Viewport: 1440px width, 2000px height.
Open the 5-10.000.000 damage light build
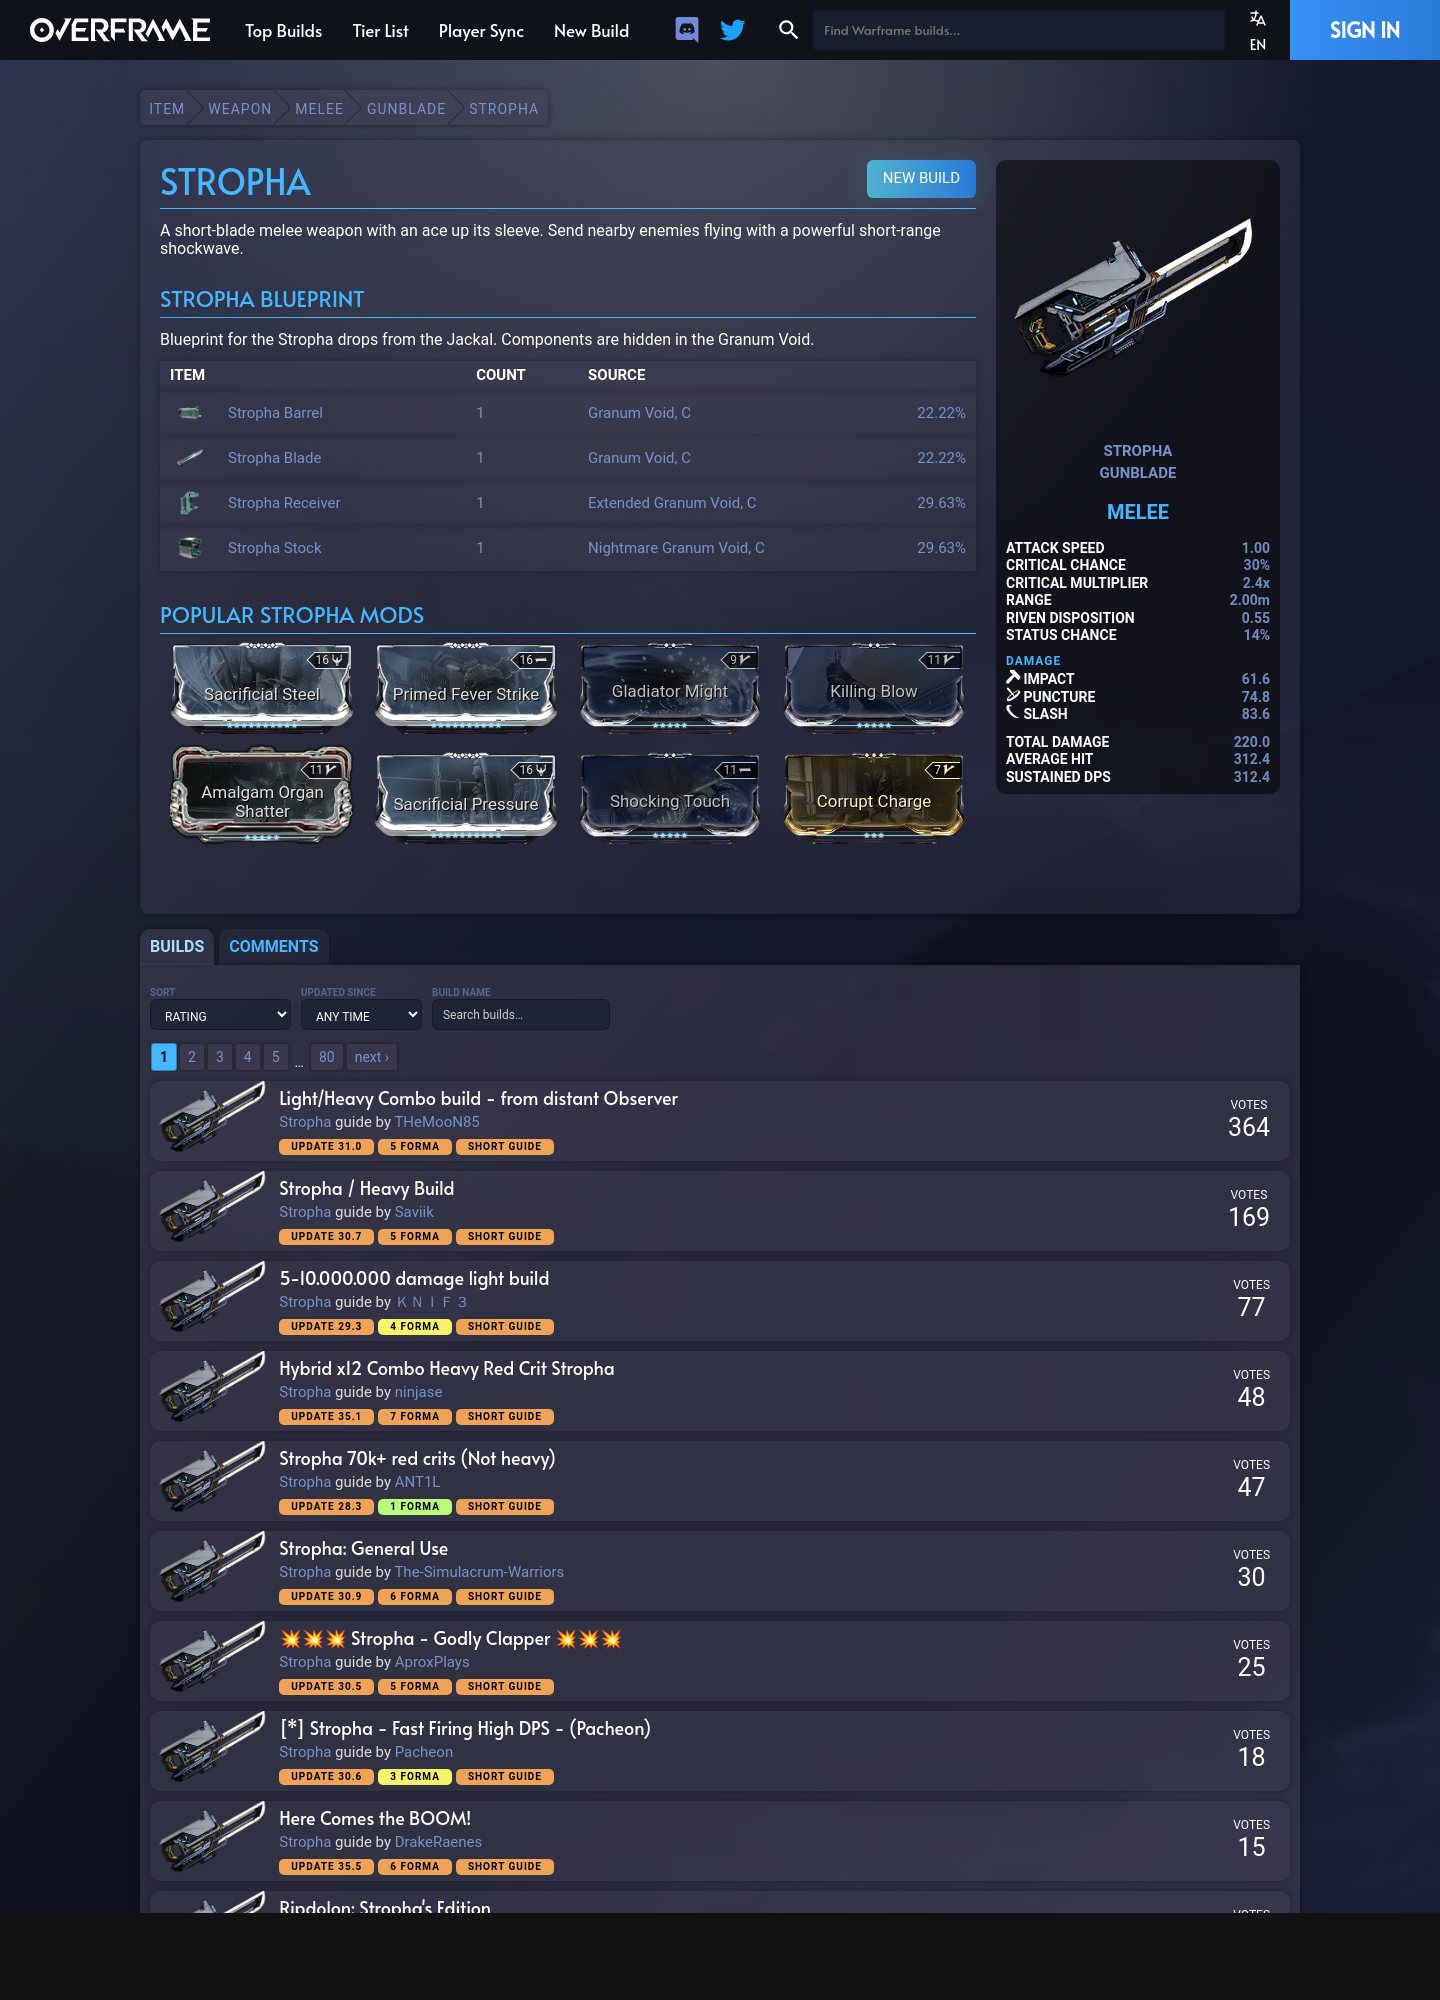click(x=414, y=1278)
